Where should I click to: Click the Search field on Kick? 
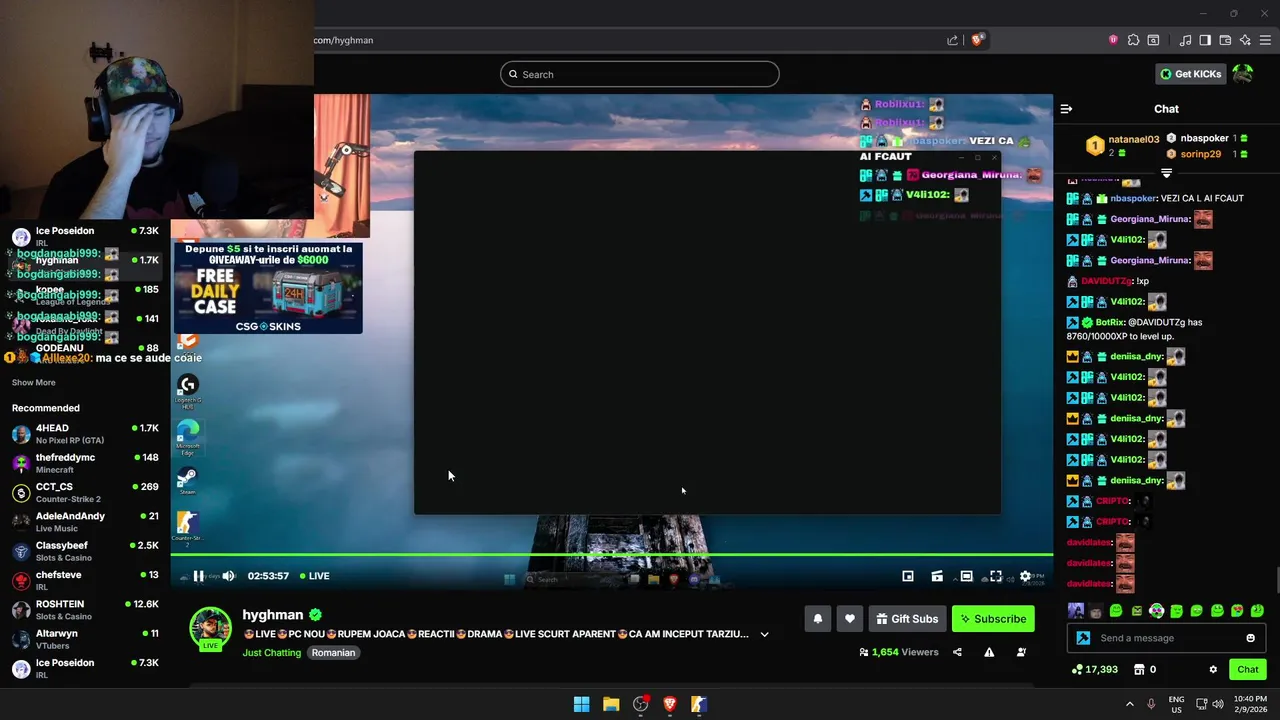tap(640, 74)
